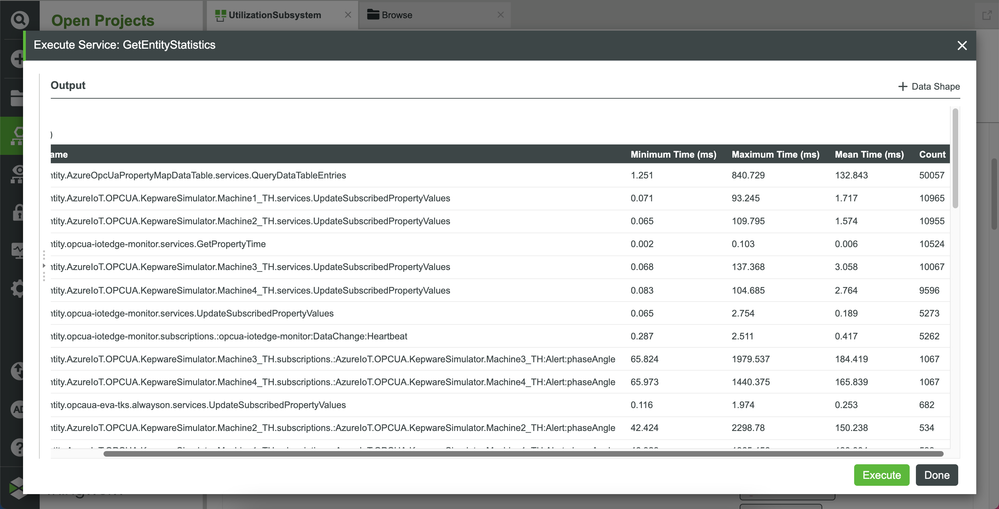Select the Machine1_TH UpdateSubscribedPropertyValues row name
The height and width of the screenshot is (509, 999).
coord(250,198)
